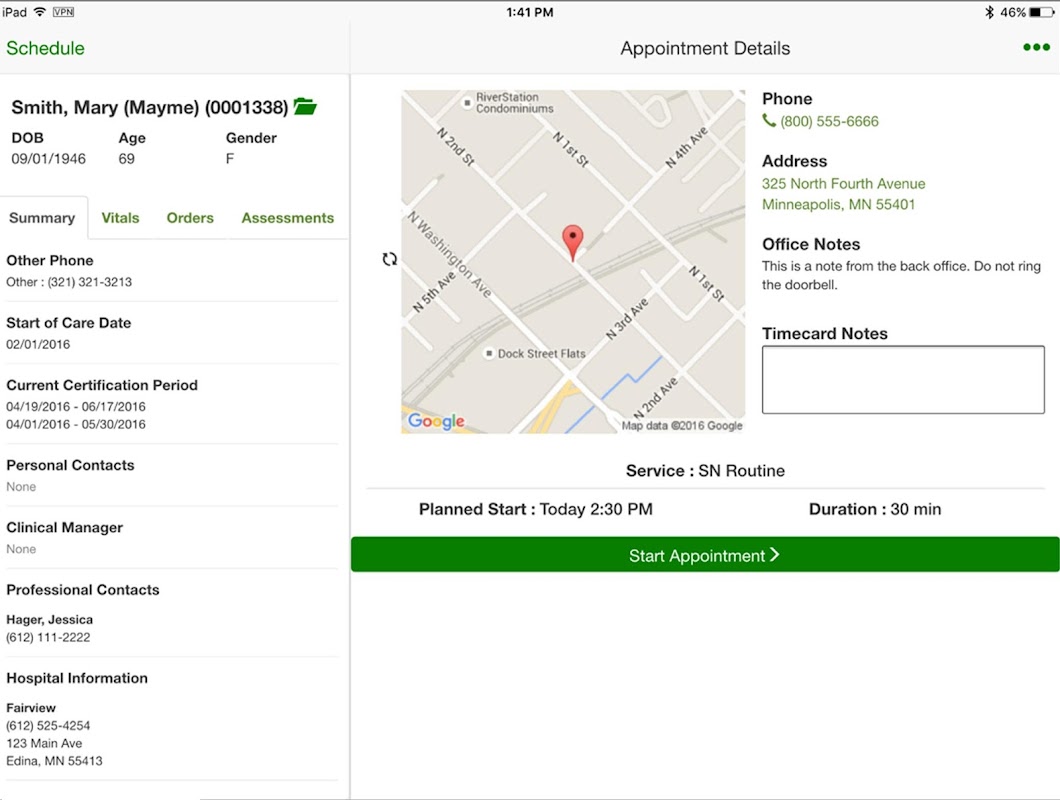Tap the Bluetooth status icon
Viewport: 1060px width, 800px height.
click(x=990, y=12)
